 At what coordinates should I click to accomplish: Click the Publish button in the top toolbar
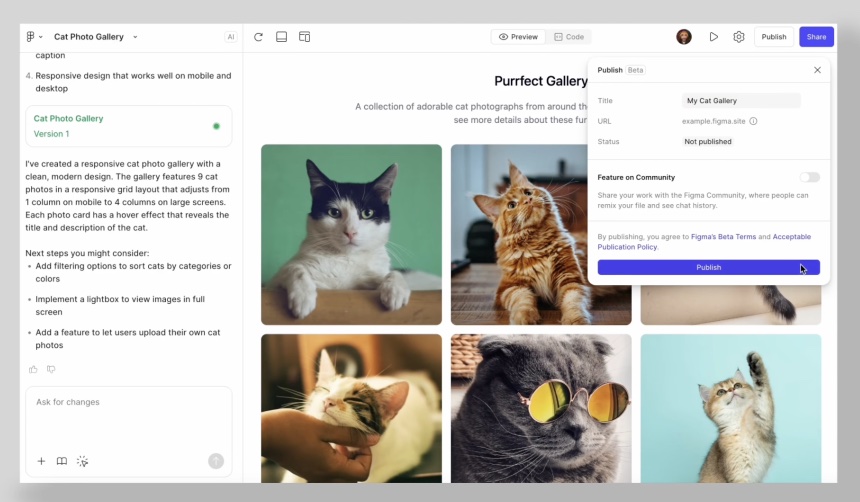pos(774,37)
